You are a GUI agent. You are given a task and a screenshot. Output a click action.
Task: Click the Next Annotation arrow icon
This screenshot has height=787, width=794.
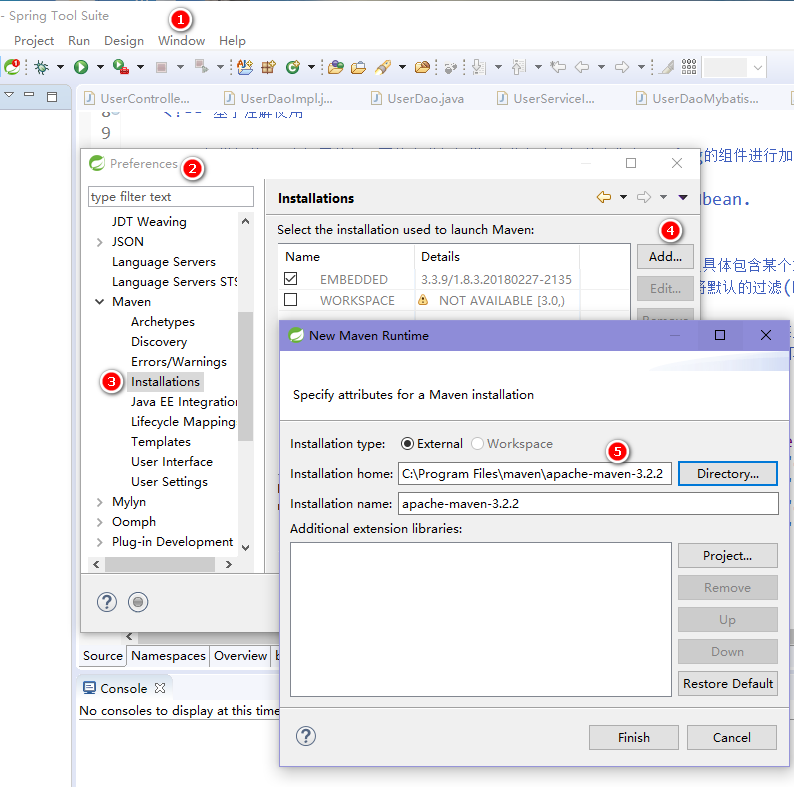(479, 67)
